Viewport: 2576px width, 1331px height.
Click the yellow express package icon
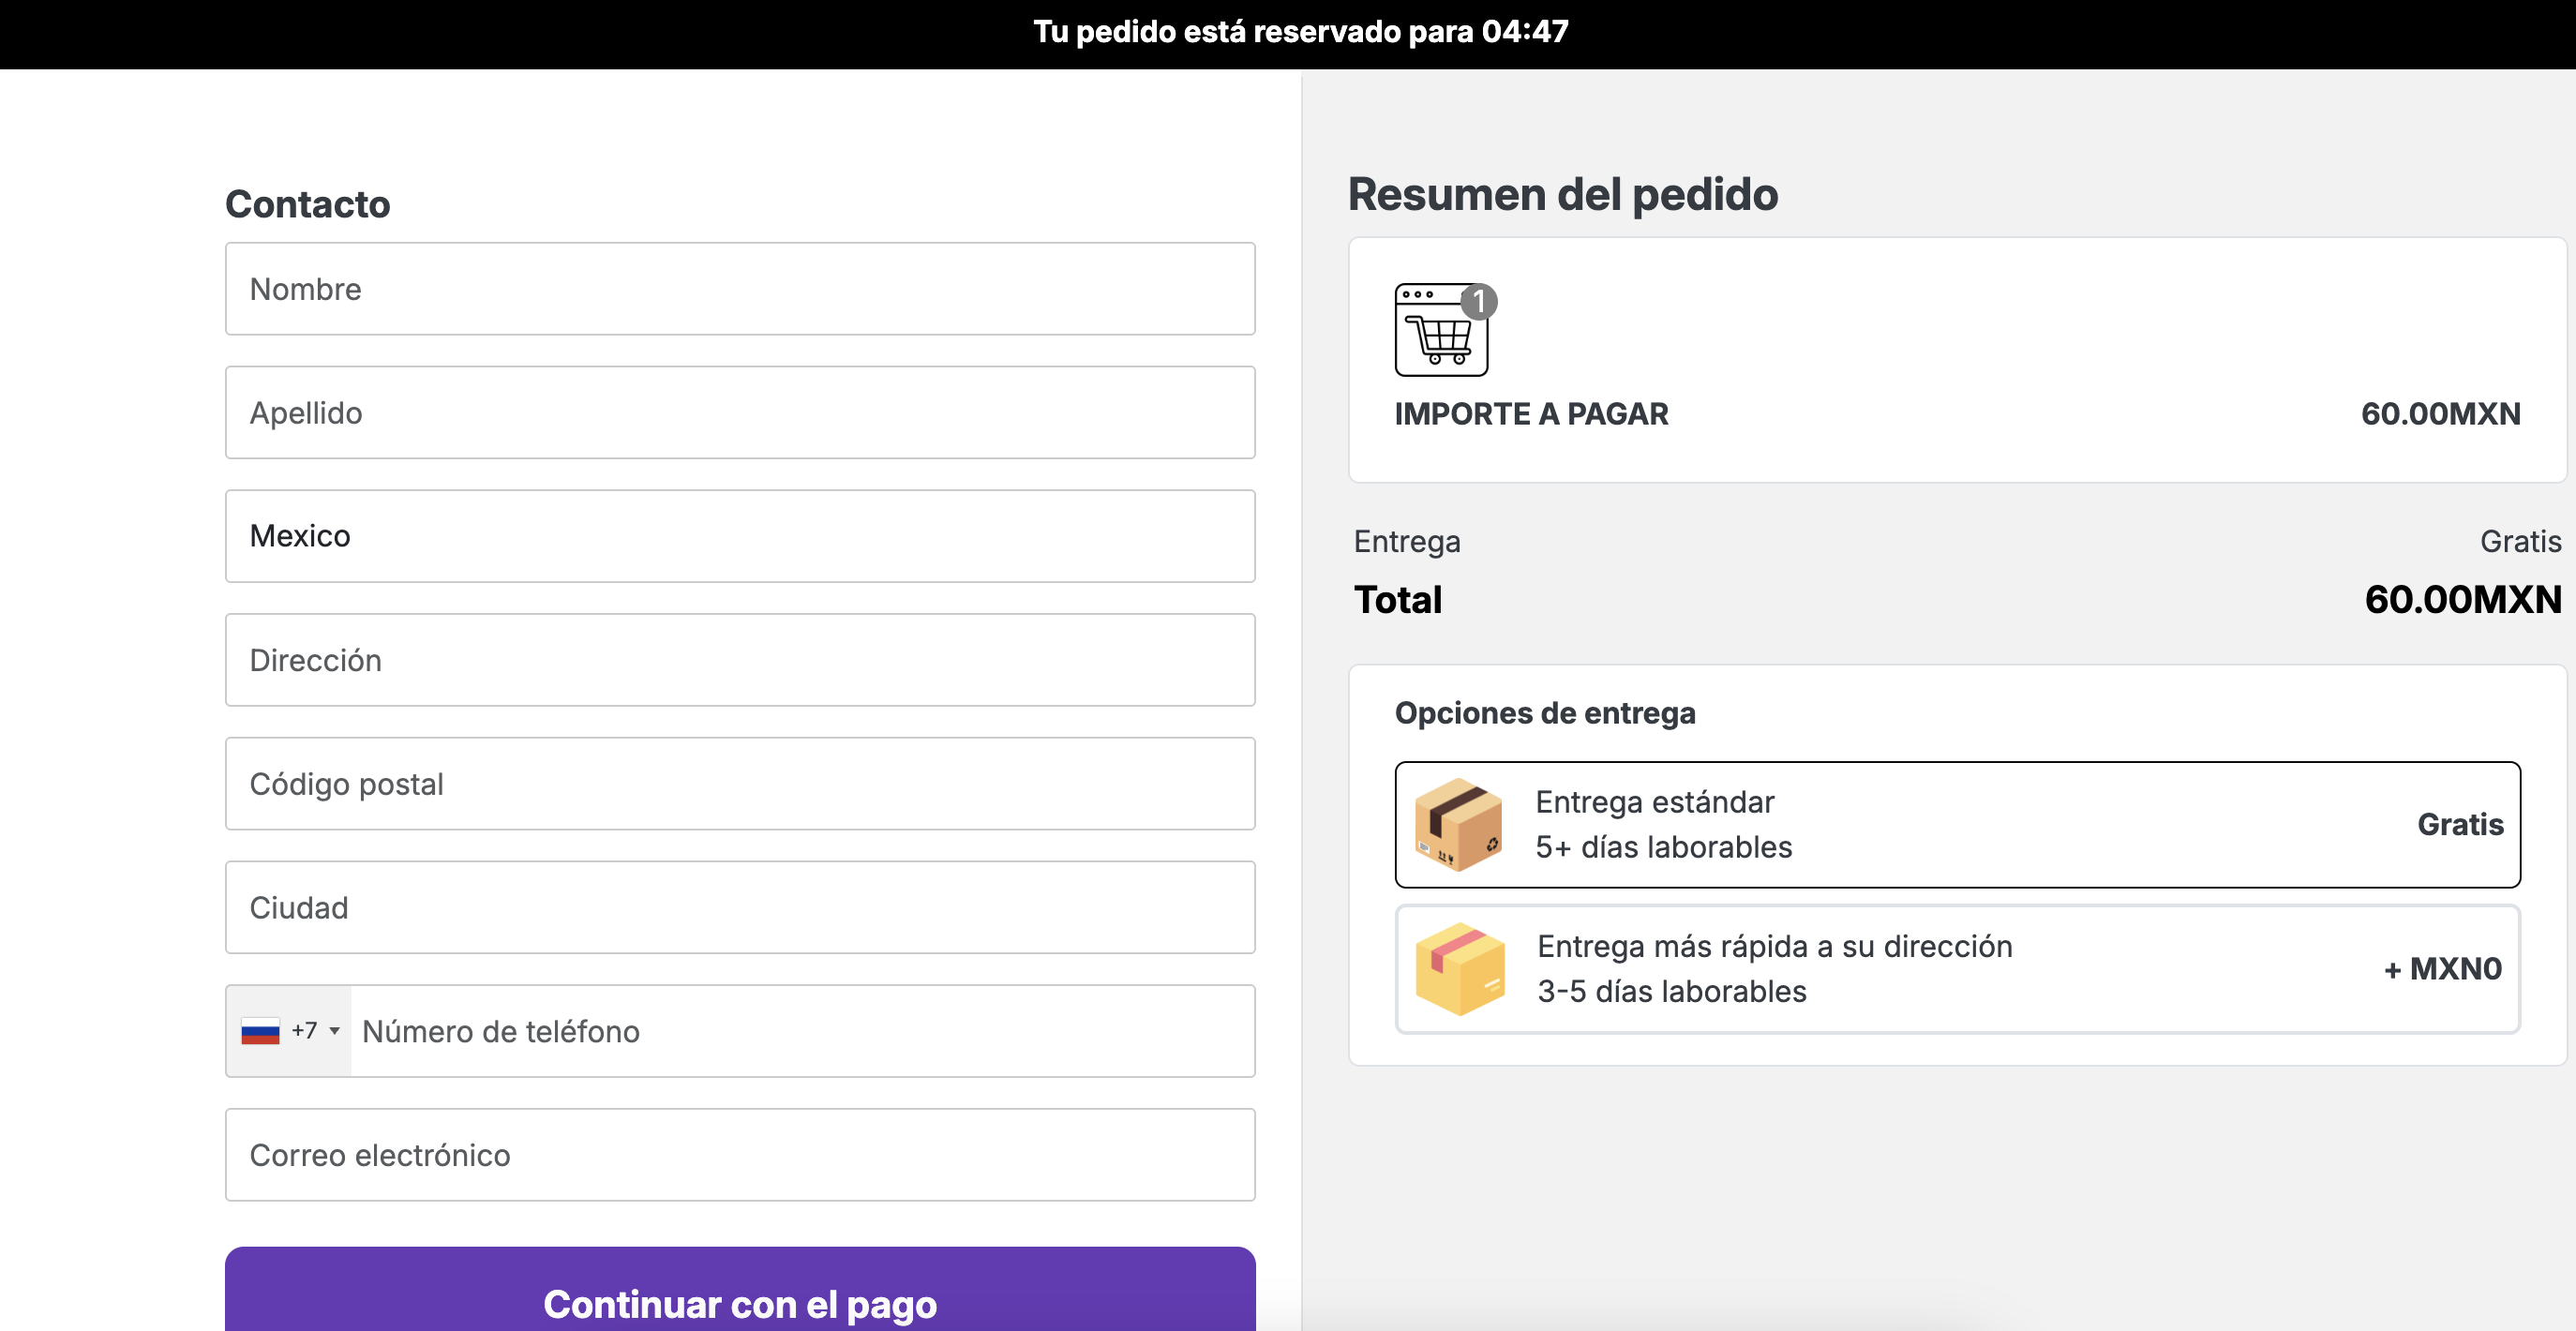[1460, 969]
